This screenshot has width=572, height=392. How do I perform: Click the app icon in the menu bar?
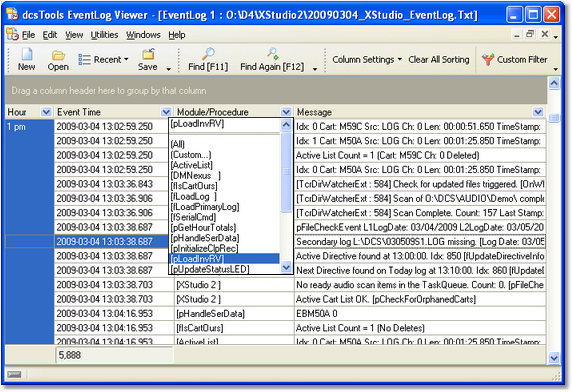[x=12, y=34]
